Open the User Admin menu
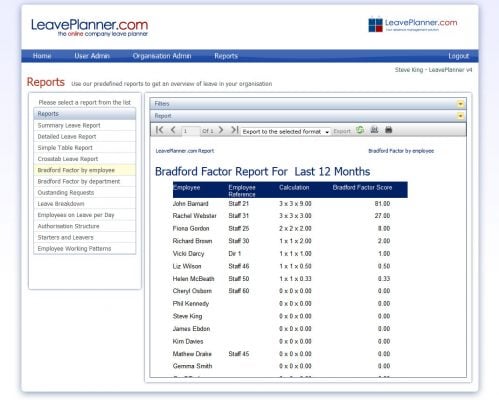Viewport: 499px width, 400px height. [92, 56]
